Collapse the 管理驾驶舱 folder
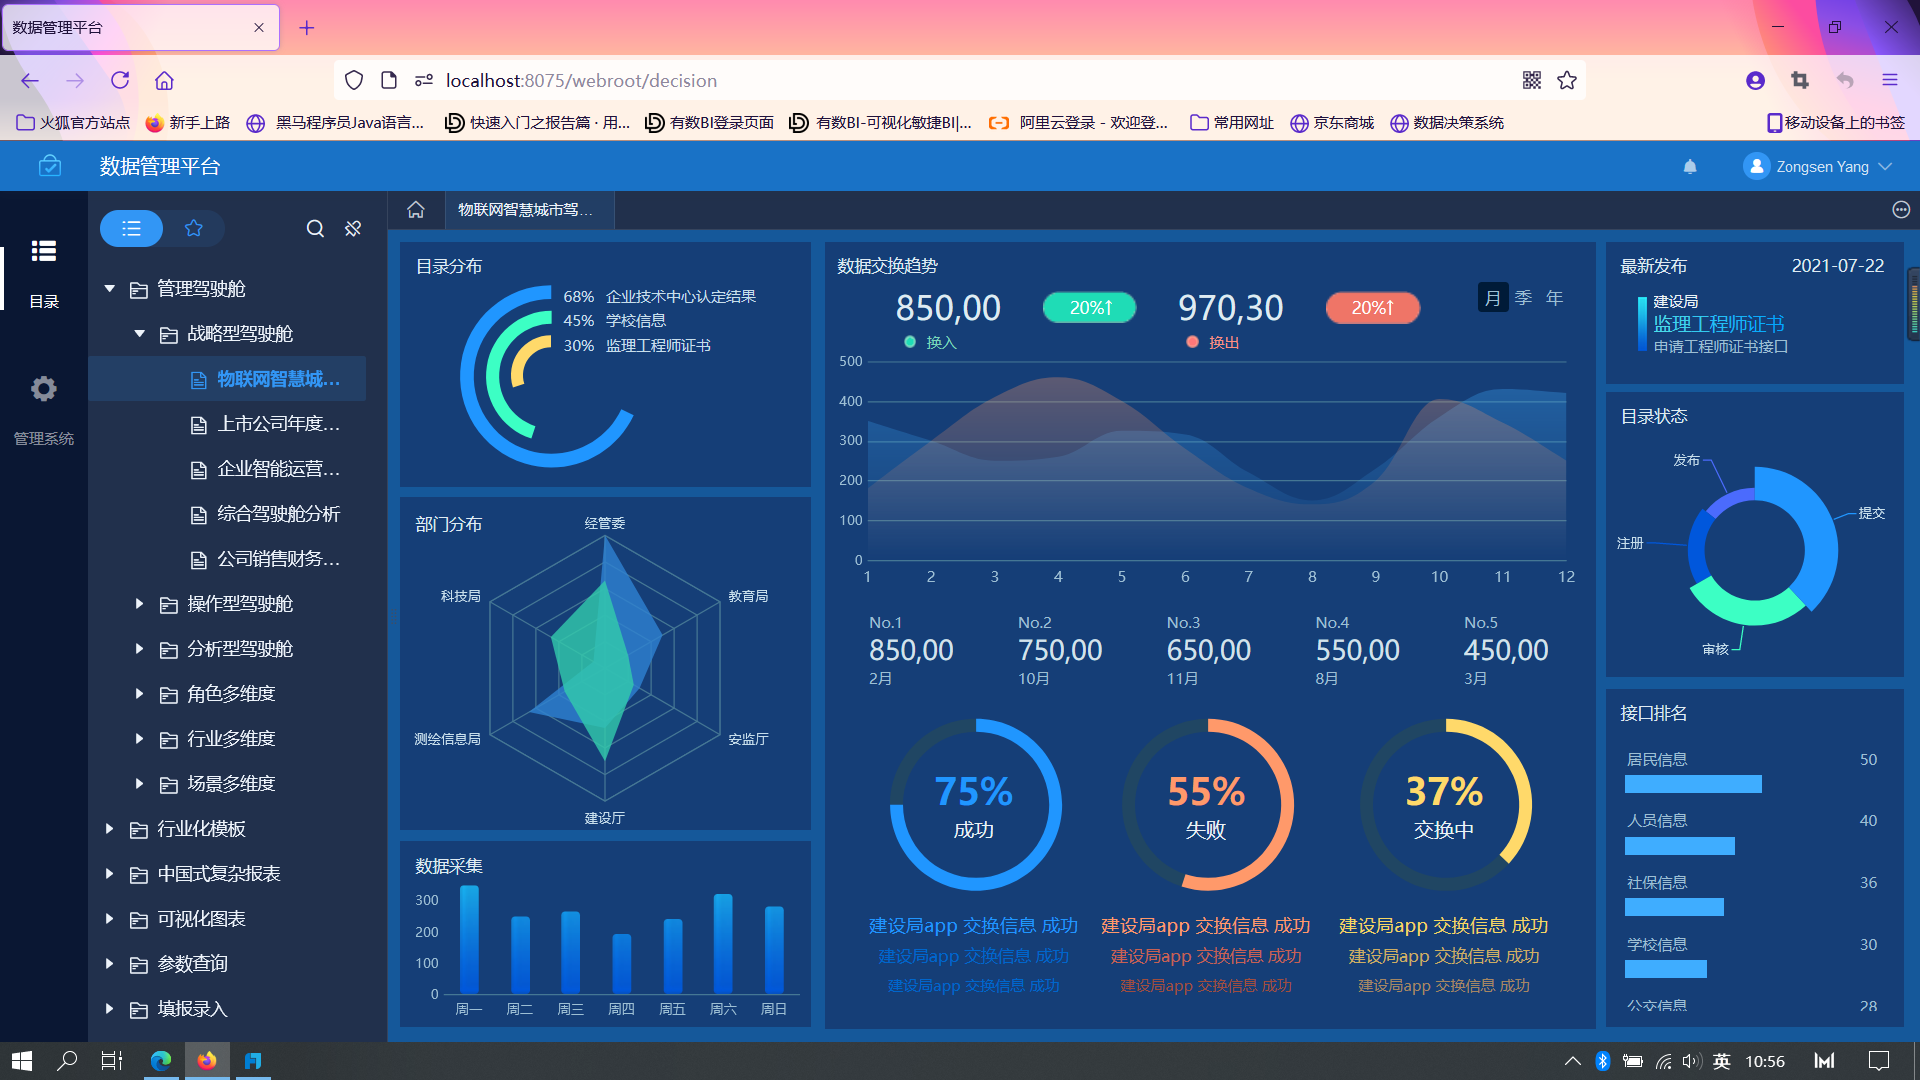Image resolution: width=1920 pixels, height=1080 pixels. click(110, 289)
